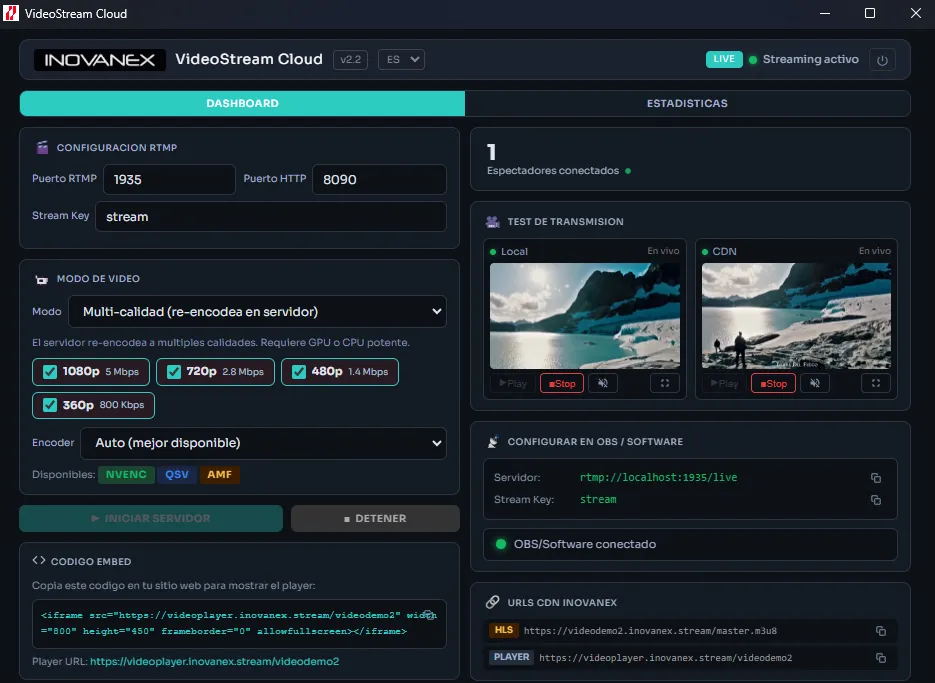Open fullscreen on the CDN player

(x=875, y=383)
